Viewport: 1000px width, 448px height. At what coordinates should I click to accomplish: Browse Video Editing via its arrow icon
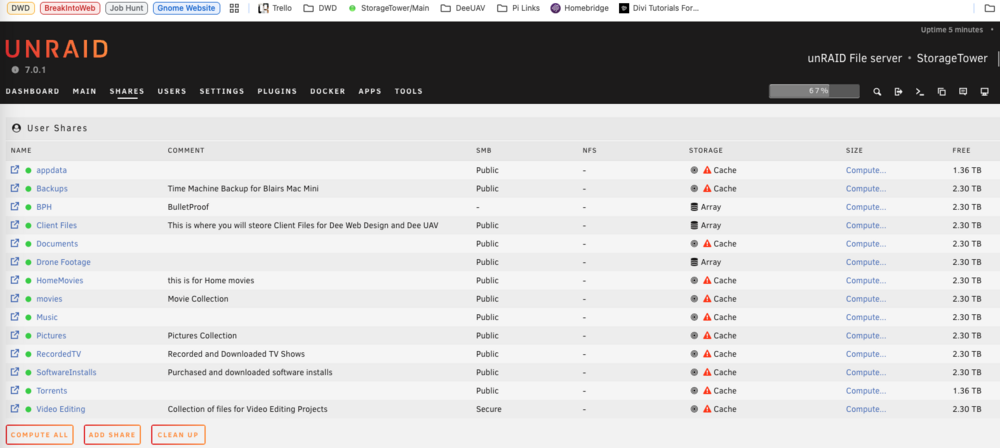[15, 408]
